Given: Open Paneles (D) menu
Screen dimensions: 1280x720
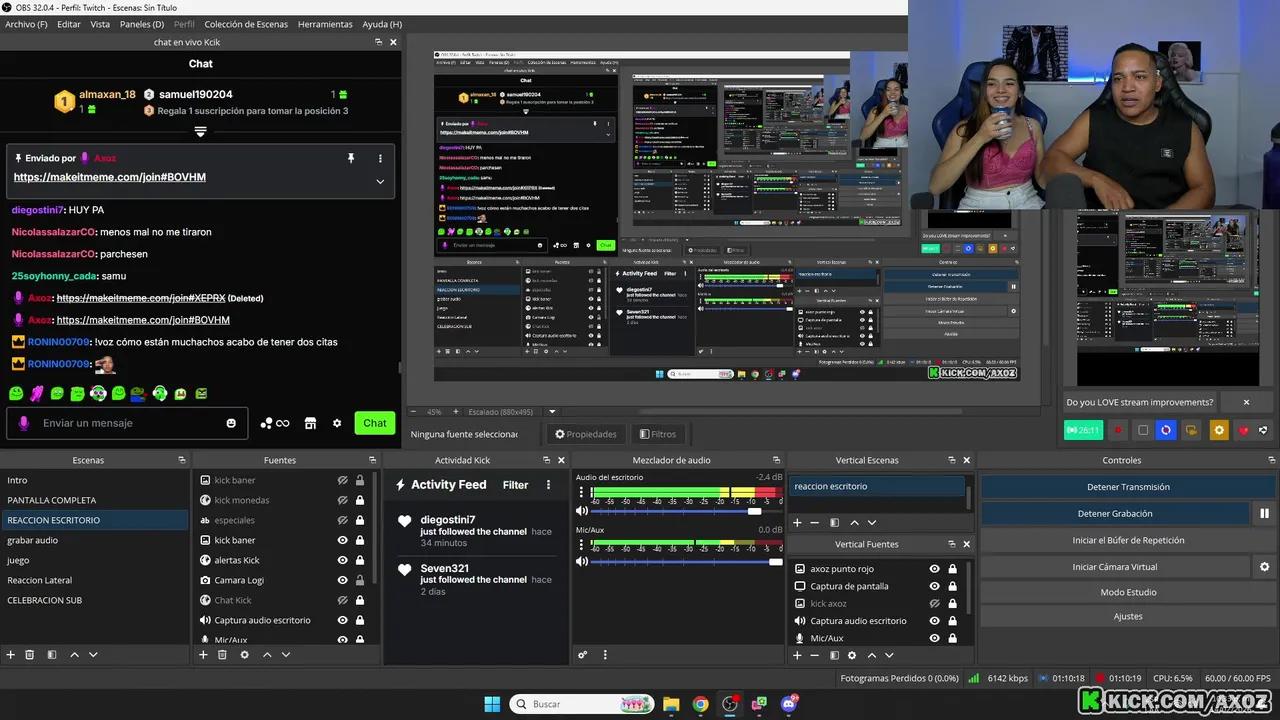Looking at the screenshot, I should 142,24.
